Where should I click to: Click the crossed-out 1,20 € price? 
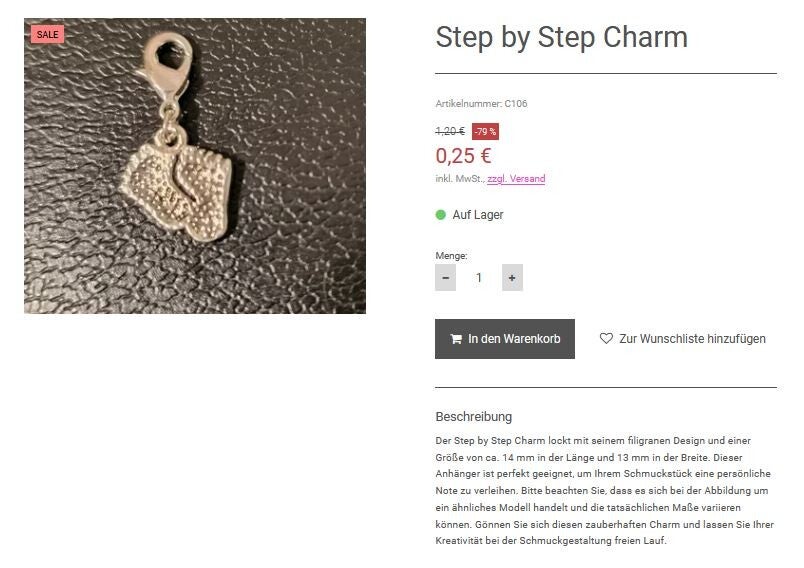[x=450, y=131]
